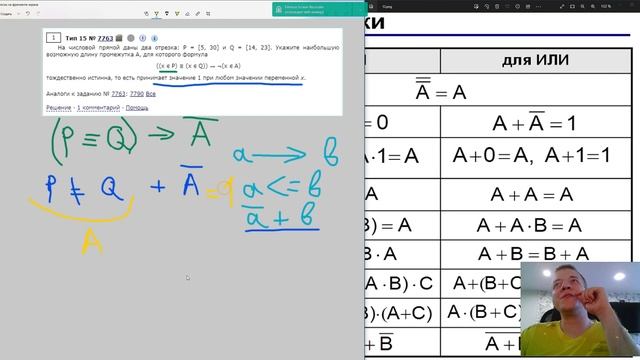
Task: Open the Помощь link
Action: point(137,108)
